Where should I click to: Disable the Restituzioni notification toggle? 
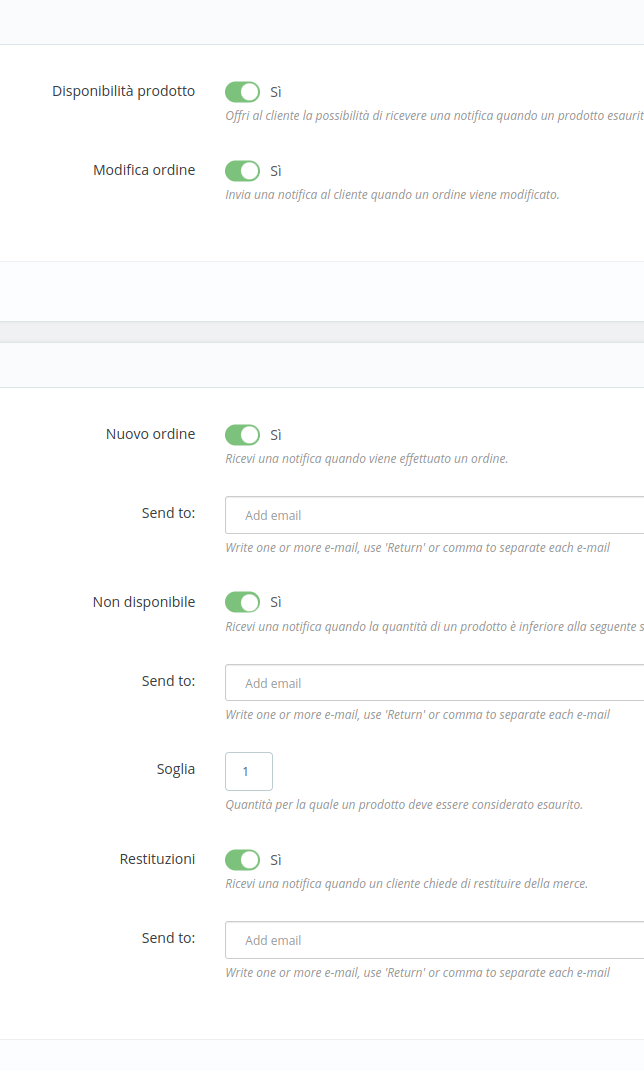(x=242, y=859)
